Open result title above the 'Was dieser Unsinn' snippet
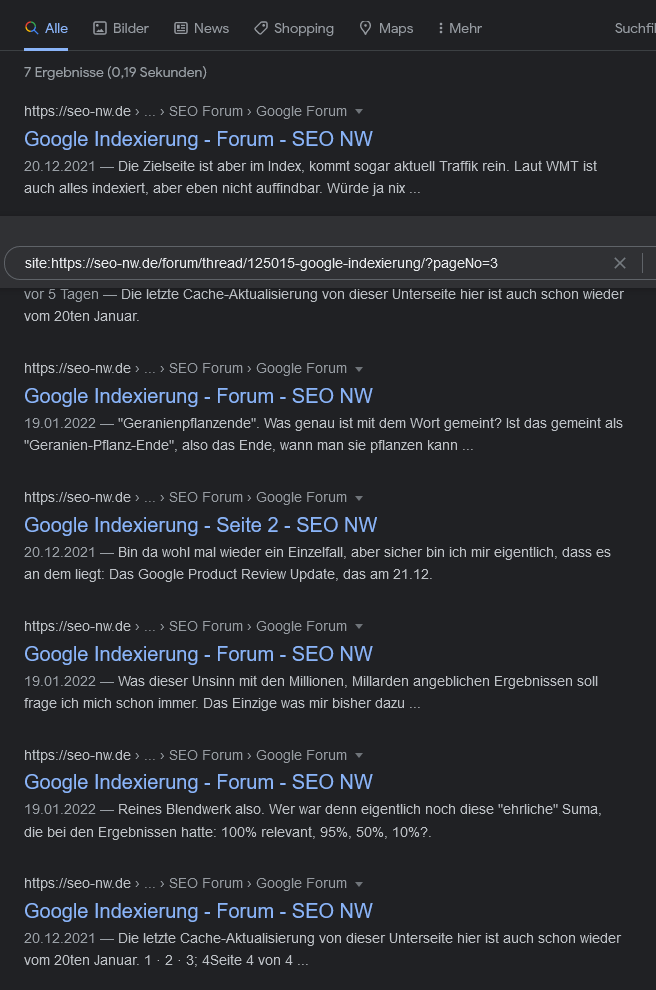The image size is (656, 990). click(x=198, y=654)
